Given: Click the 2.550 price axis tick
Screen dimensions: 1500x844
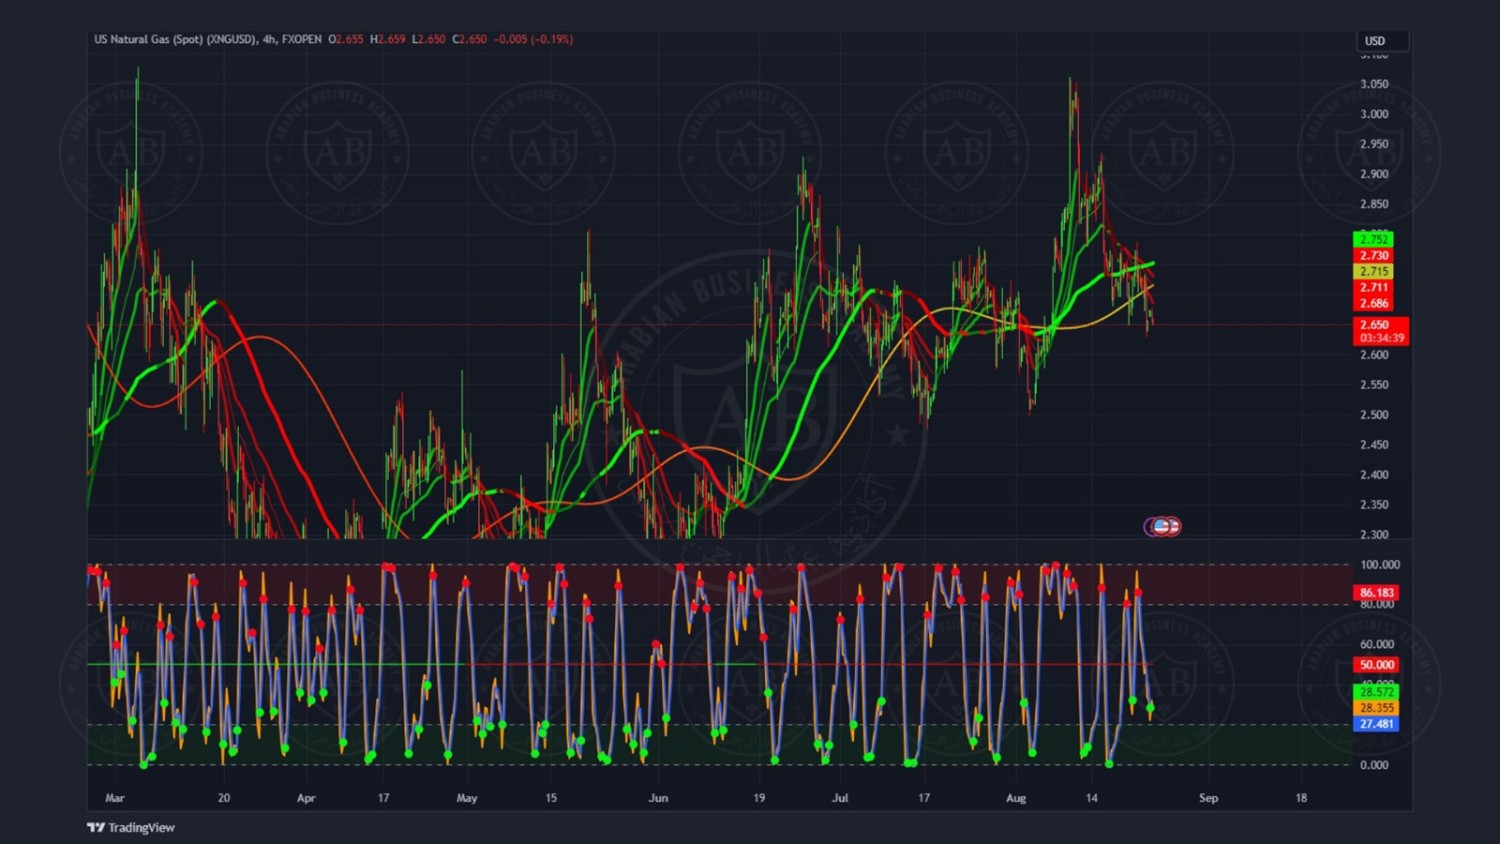Looking at the screenshot, I should (1374, 385).
